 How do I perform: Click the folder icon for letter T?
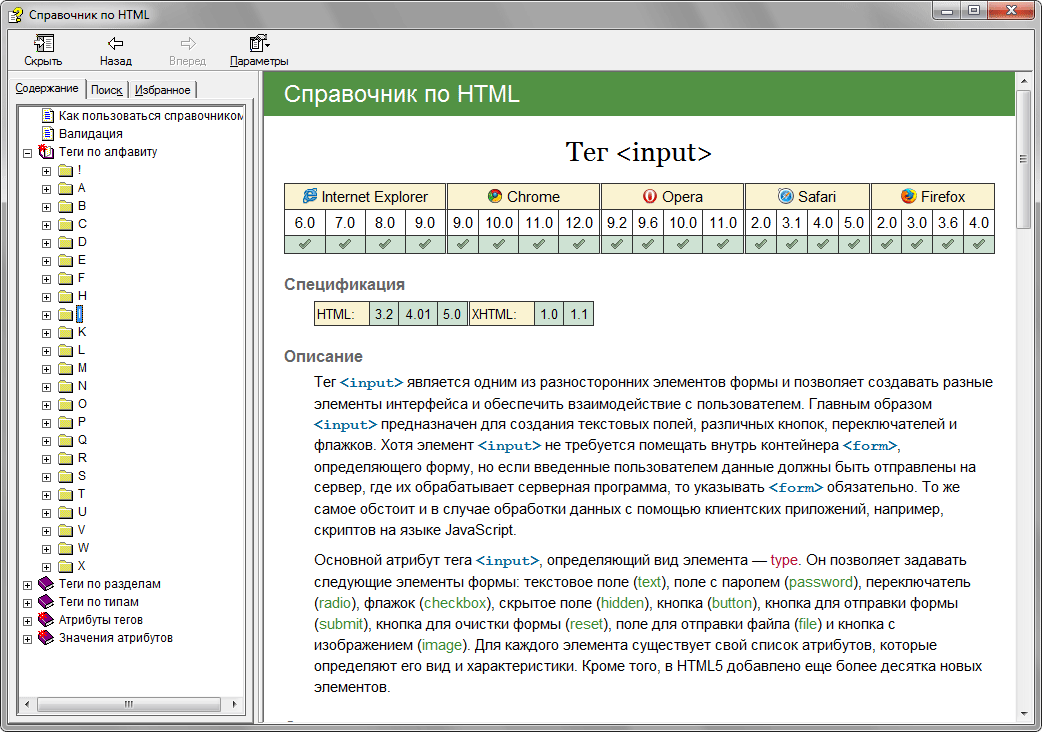65,494
